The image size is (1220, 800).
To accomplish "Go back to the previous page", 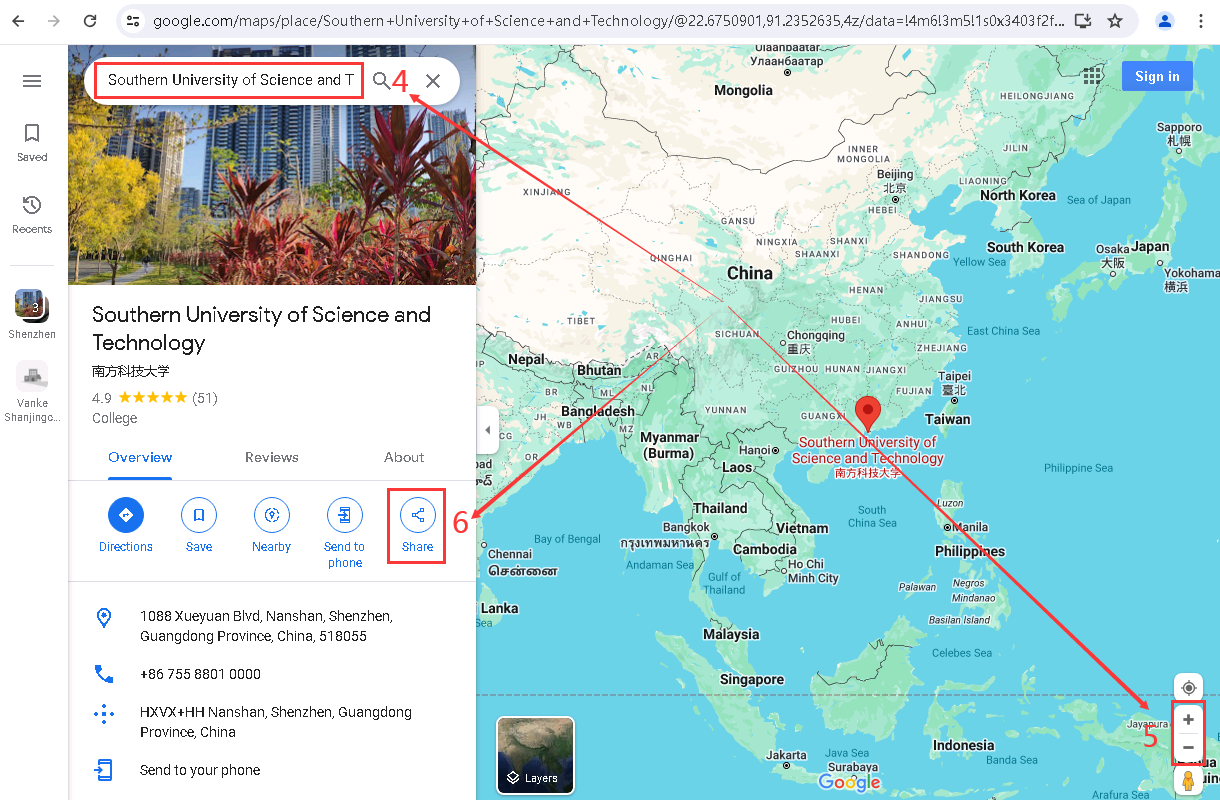I will pyautogui.click(x=18, y=20).
